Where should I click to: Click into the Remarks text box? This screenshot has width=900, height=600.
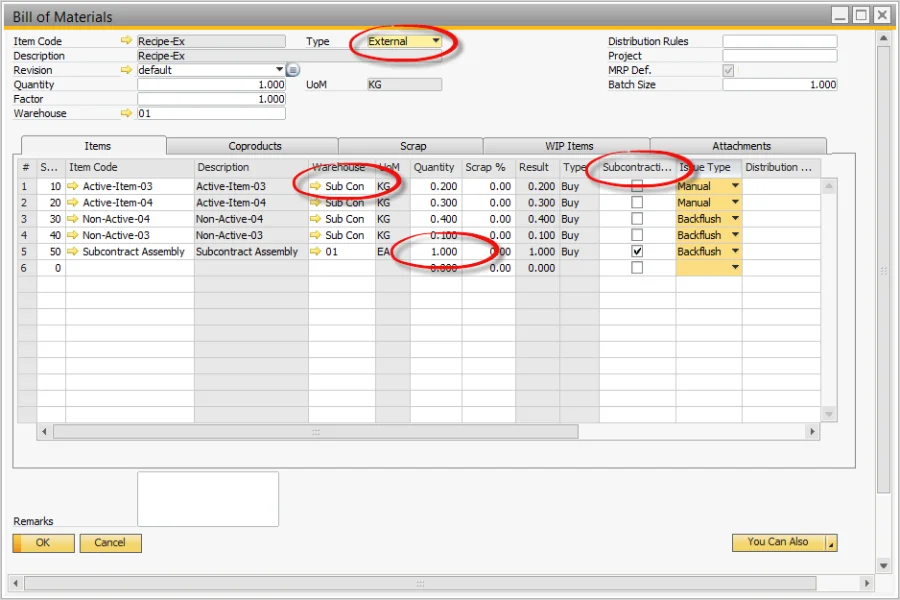tap(208, 499)
